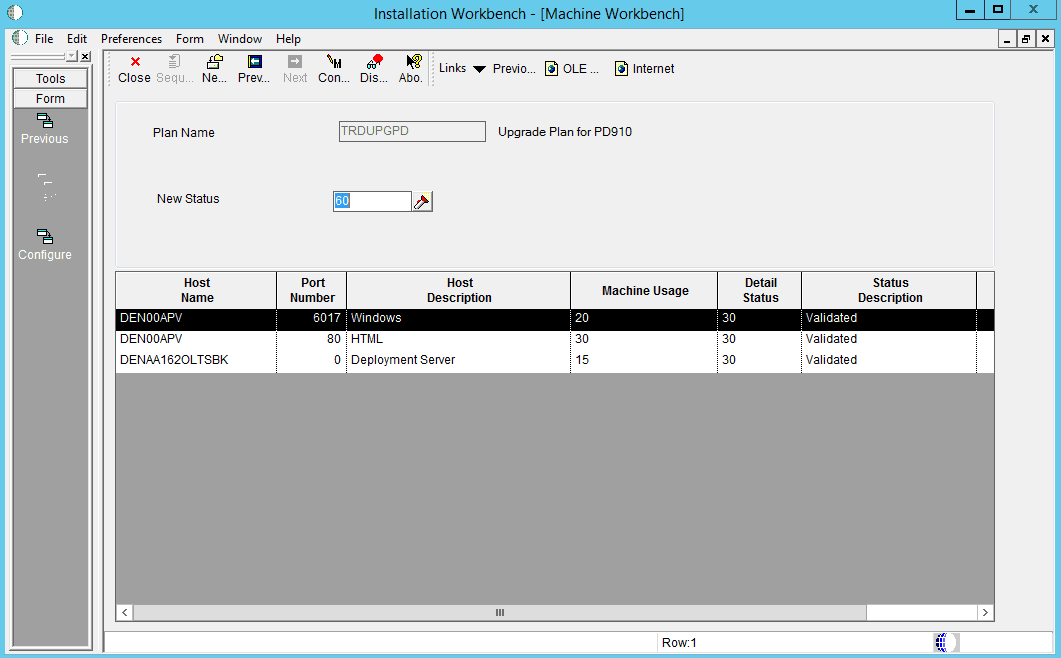The image size is (1061, 658).
Task: Collapse the Form section in left panel
Action: pos(50,99)
